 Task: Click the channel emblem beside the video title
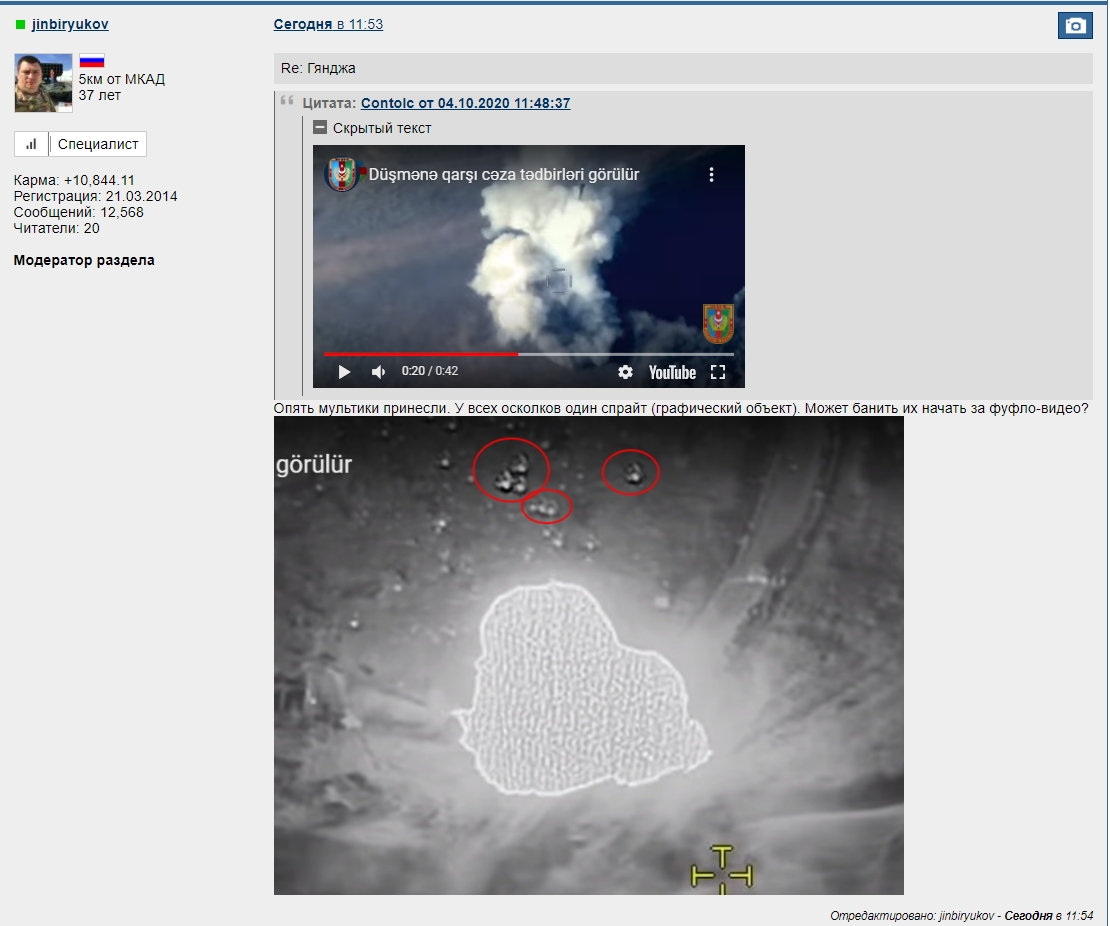[x=342, y=175]
